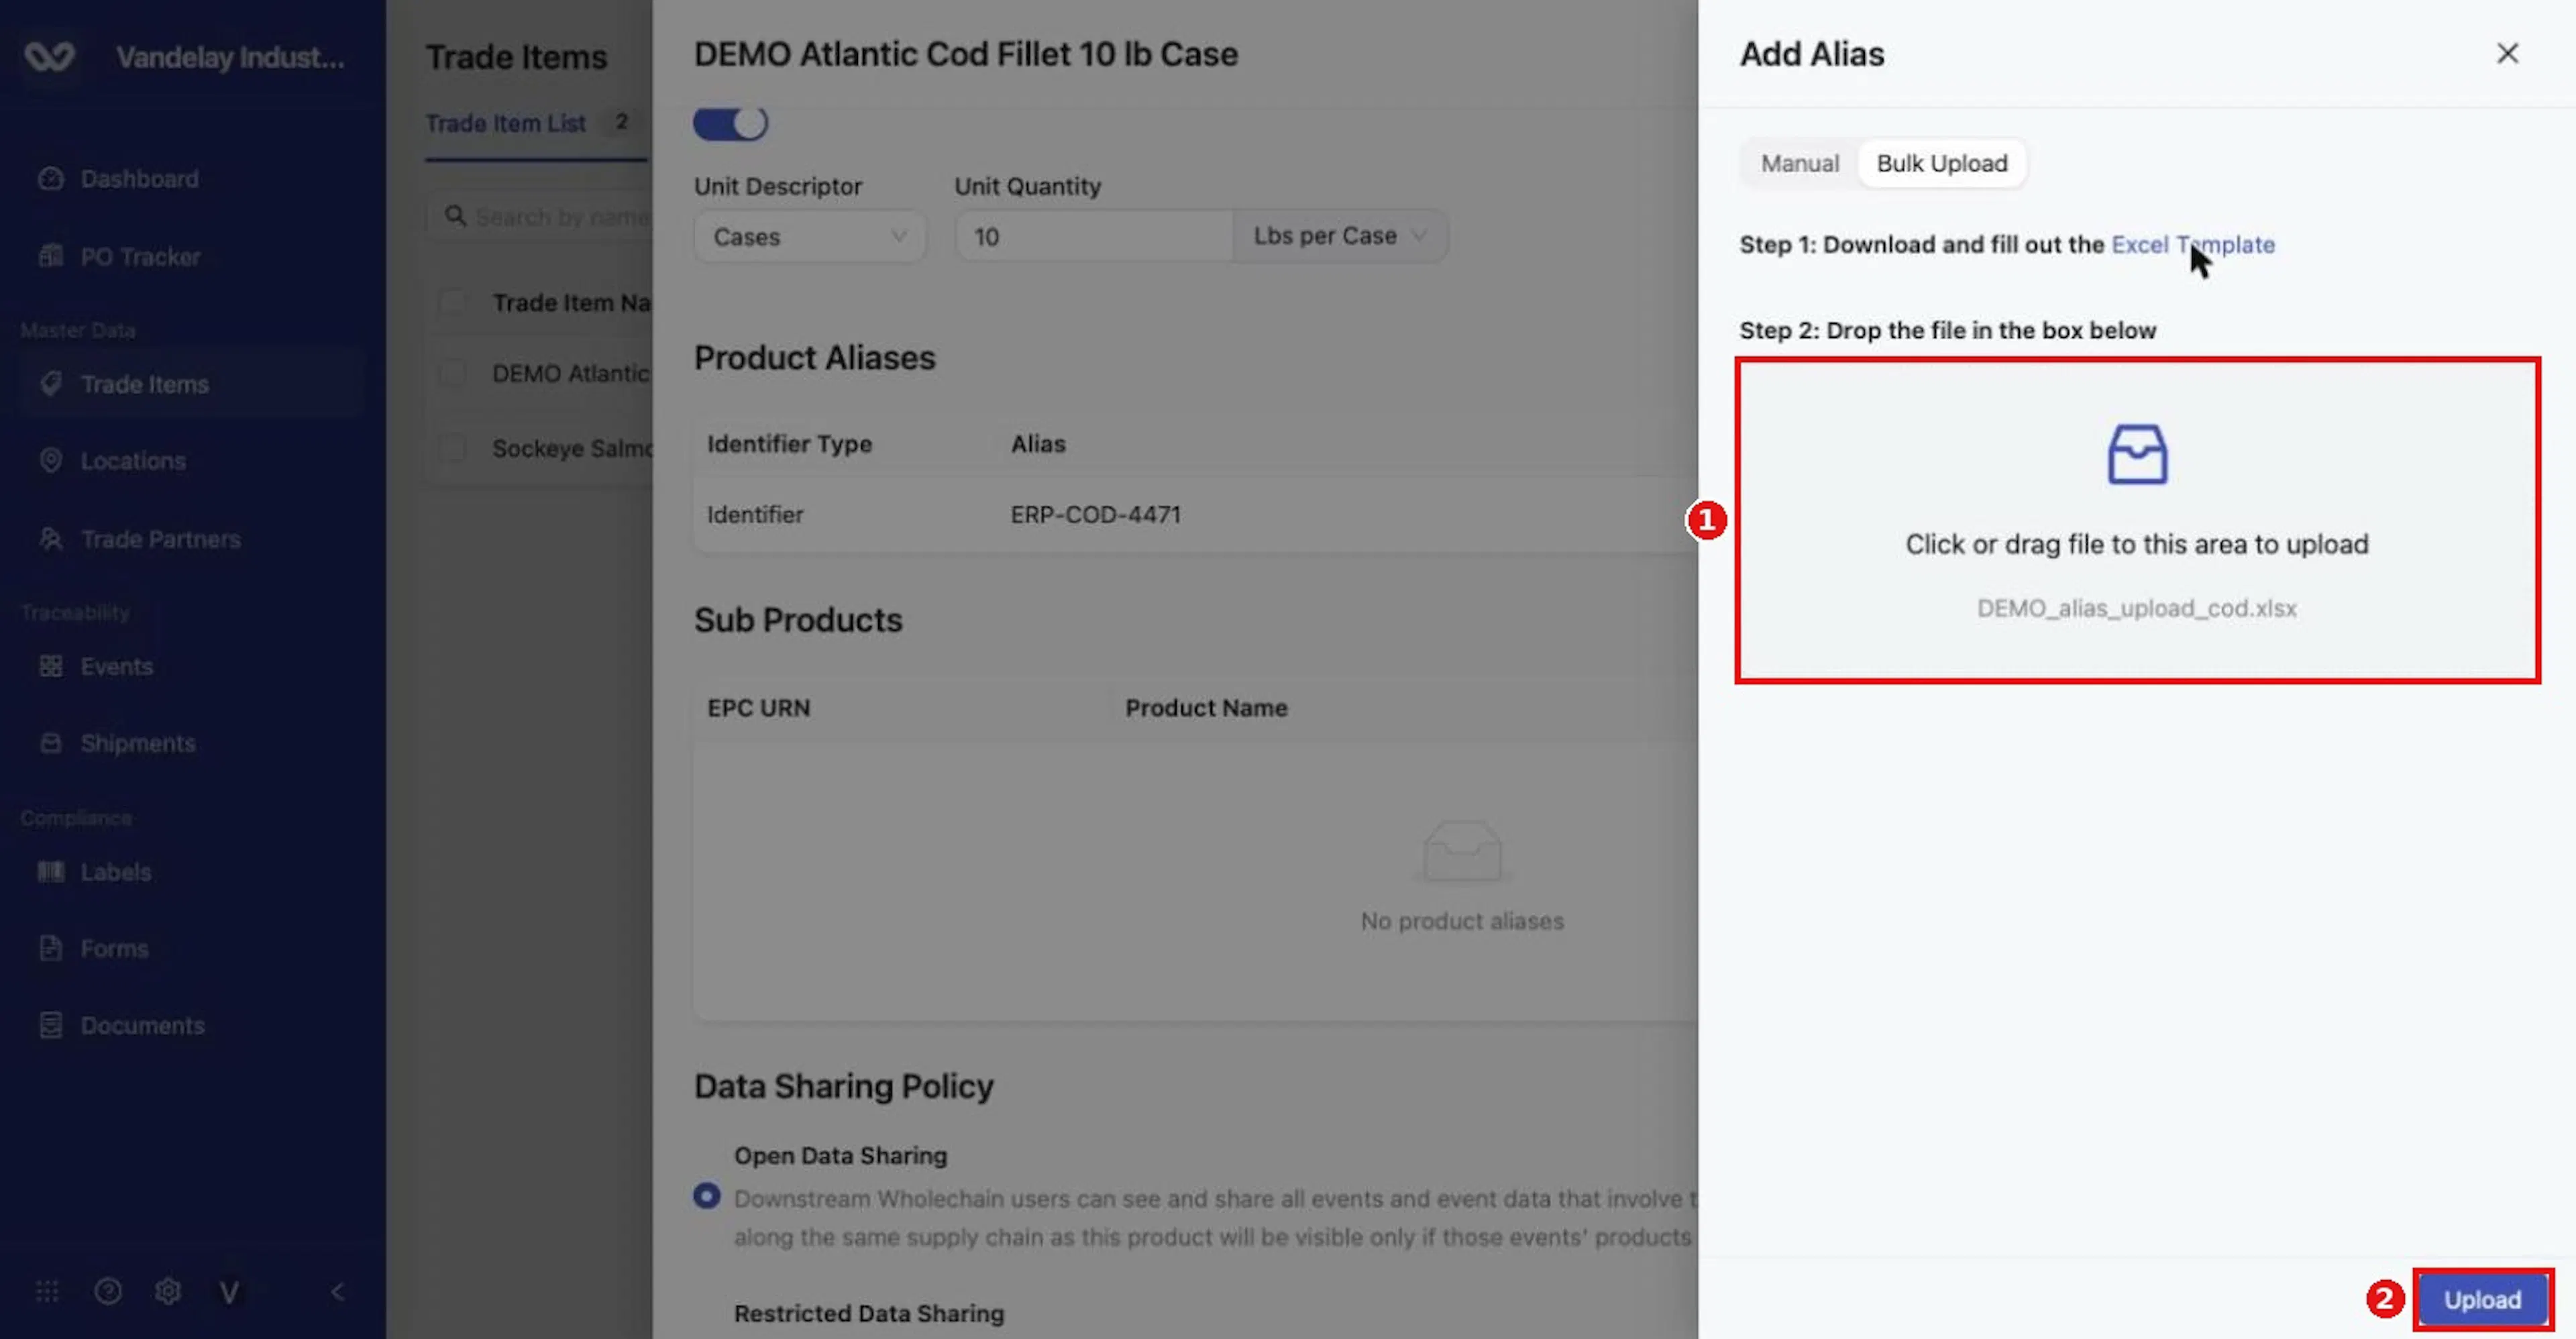Download the Excel Template link

pyautogui.click(x=2192, y=245)
